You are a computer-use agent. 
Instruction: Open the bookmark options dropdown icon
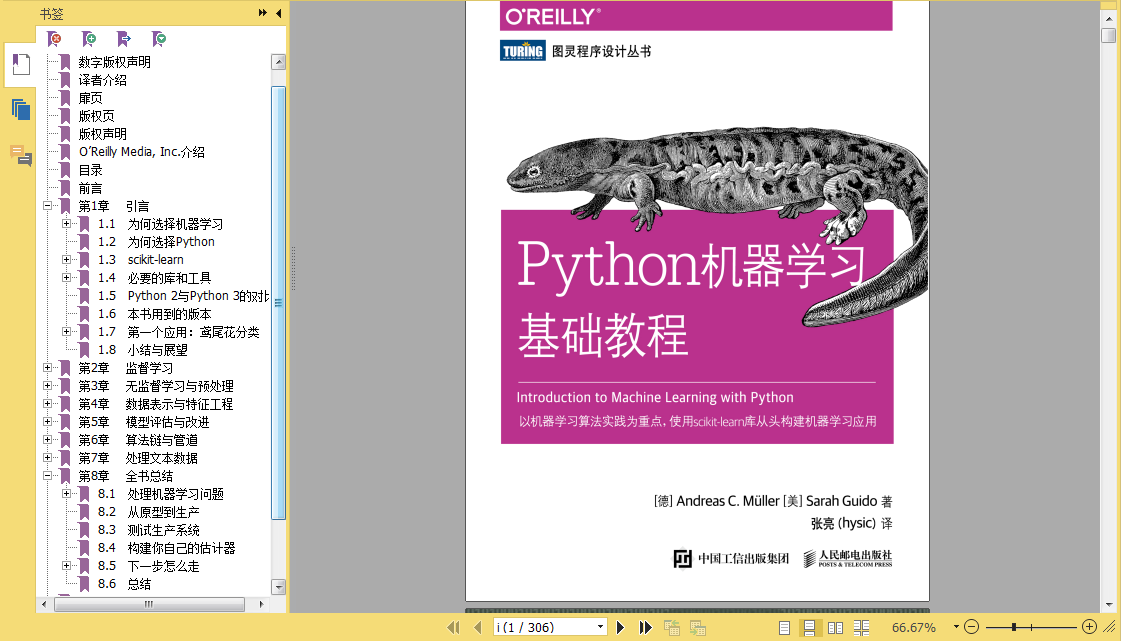point(159,39)
